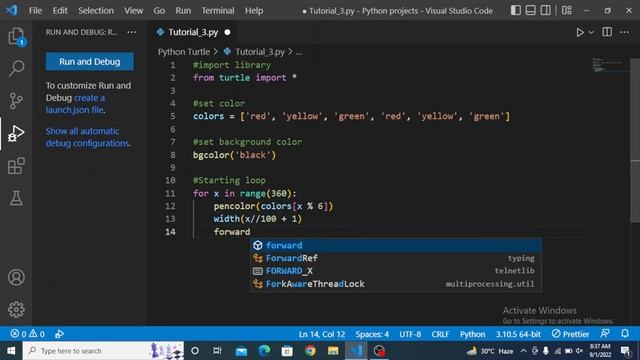
Task: Open Run and Debug panel ellipsis menu
Action: [131, 32]
